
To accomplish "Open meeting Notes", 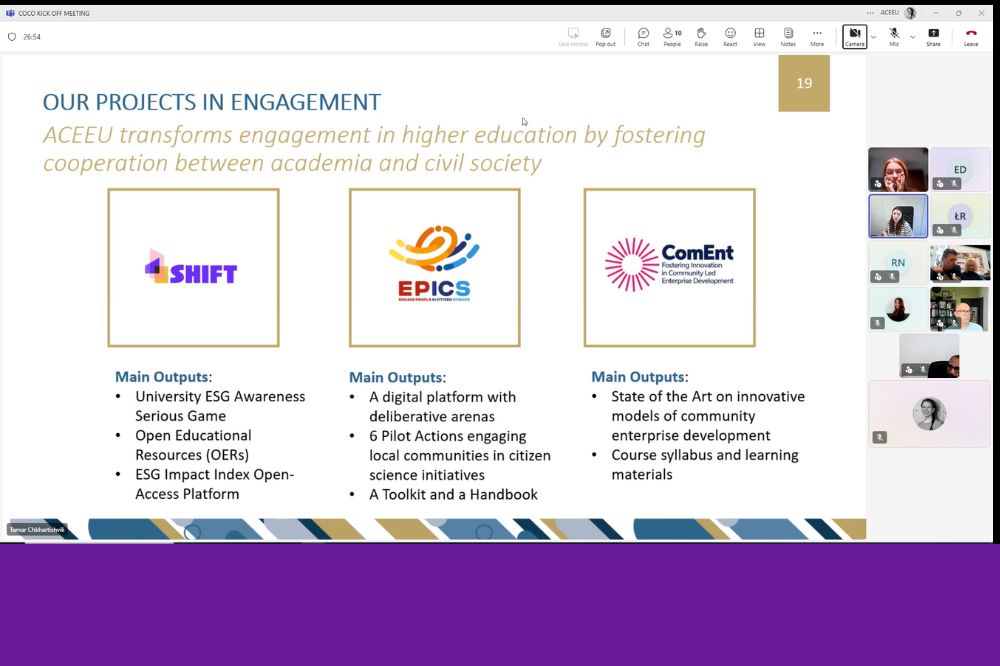I will (x=788, y=37).
